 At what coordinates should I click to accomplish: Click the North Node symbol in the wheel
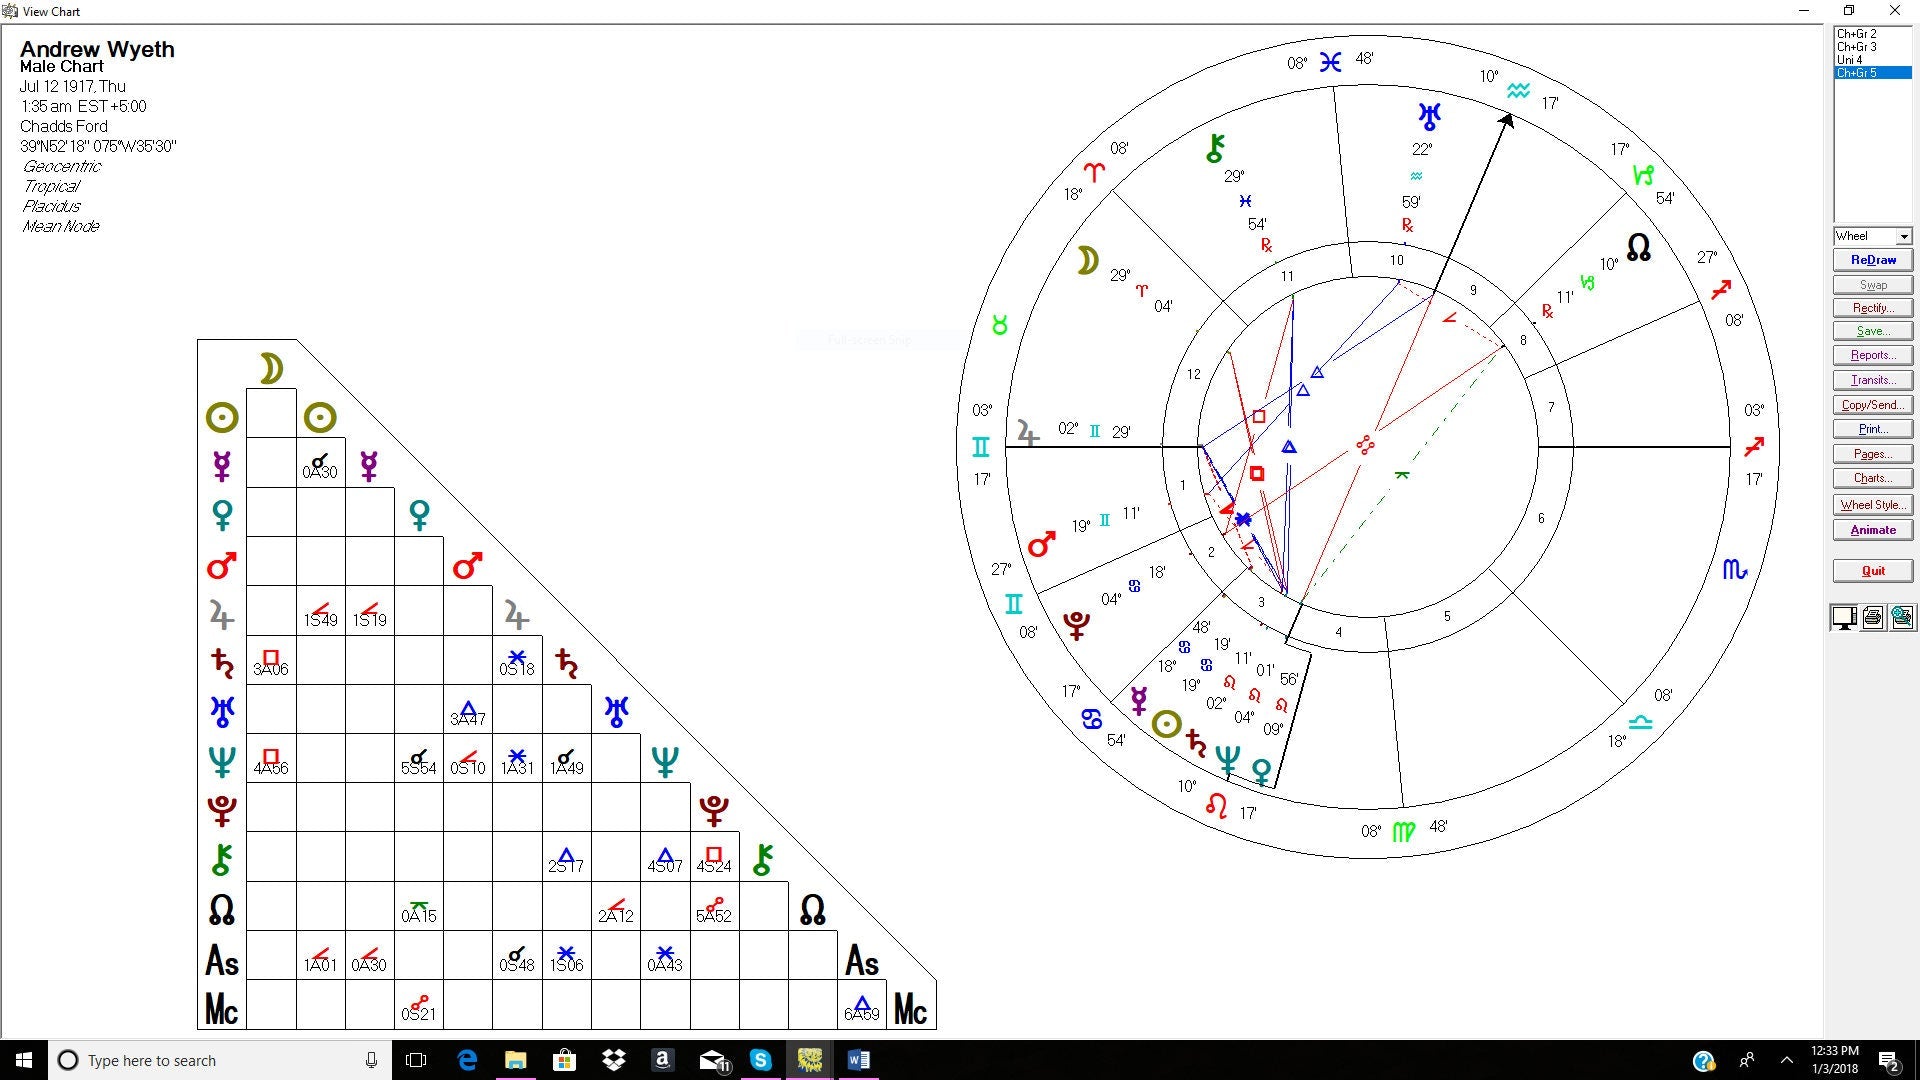pyautogui.click(x=1638, y=247)
